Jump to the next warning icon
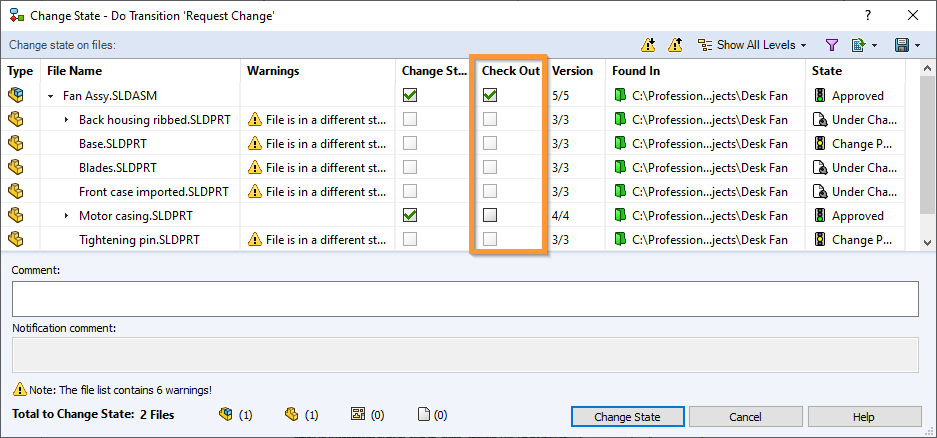The image size is (937, 438). click(649, 45)
